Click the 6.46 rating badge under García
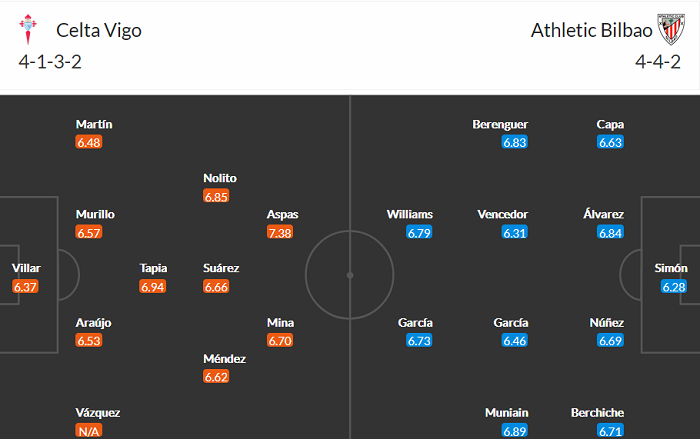The height and width of the screenshot is (439, 700). point(514,341)
